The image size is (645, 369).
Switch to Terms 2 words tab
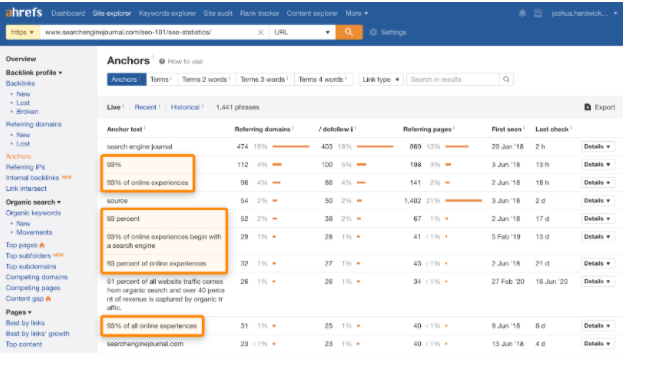point(206,79)
